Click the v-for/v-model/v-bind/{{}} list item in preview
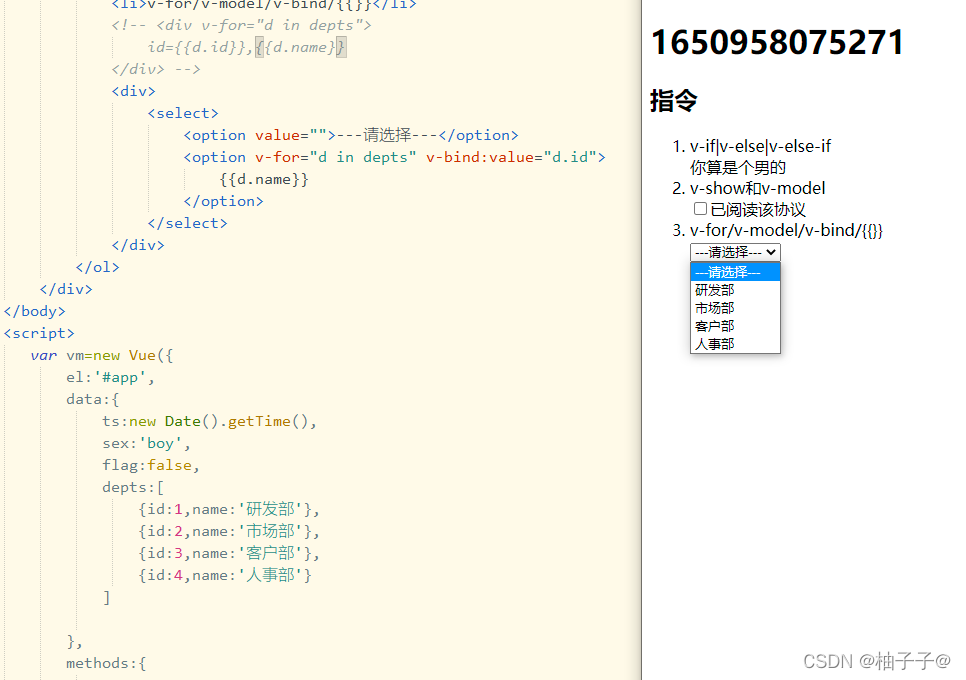Image resolution: width=966 pixels, height=680 pixels. tap(786, 230)
